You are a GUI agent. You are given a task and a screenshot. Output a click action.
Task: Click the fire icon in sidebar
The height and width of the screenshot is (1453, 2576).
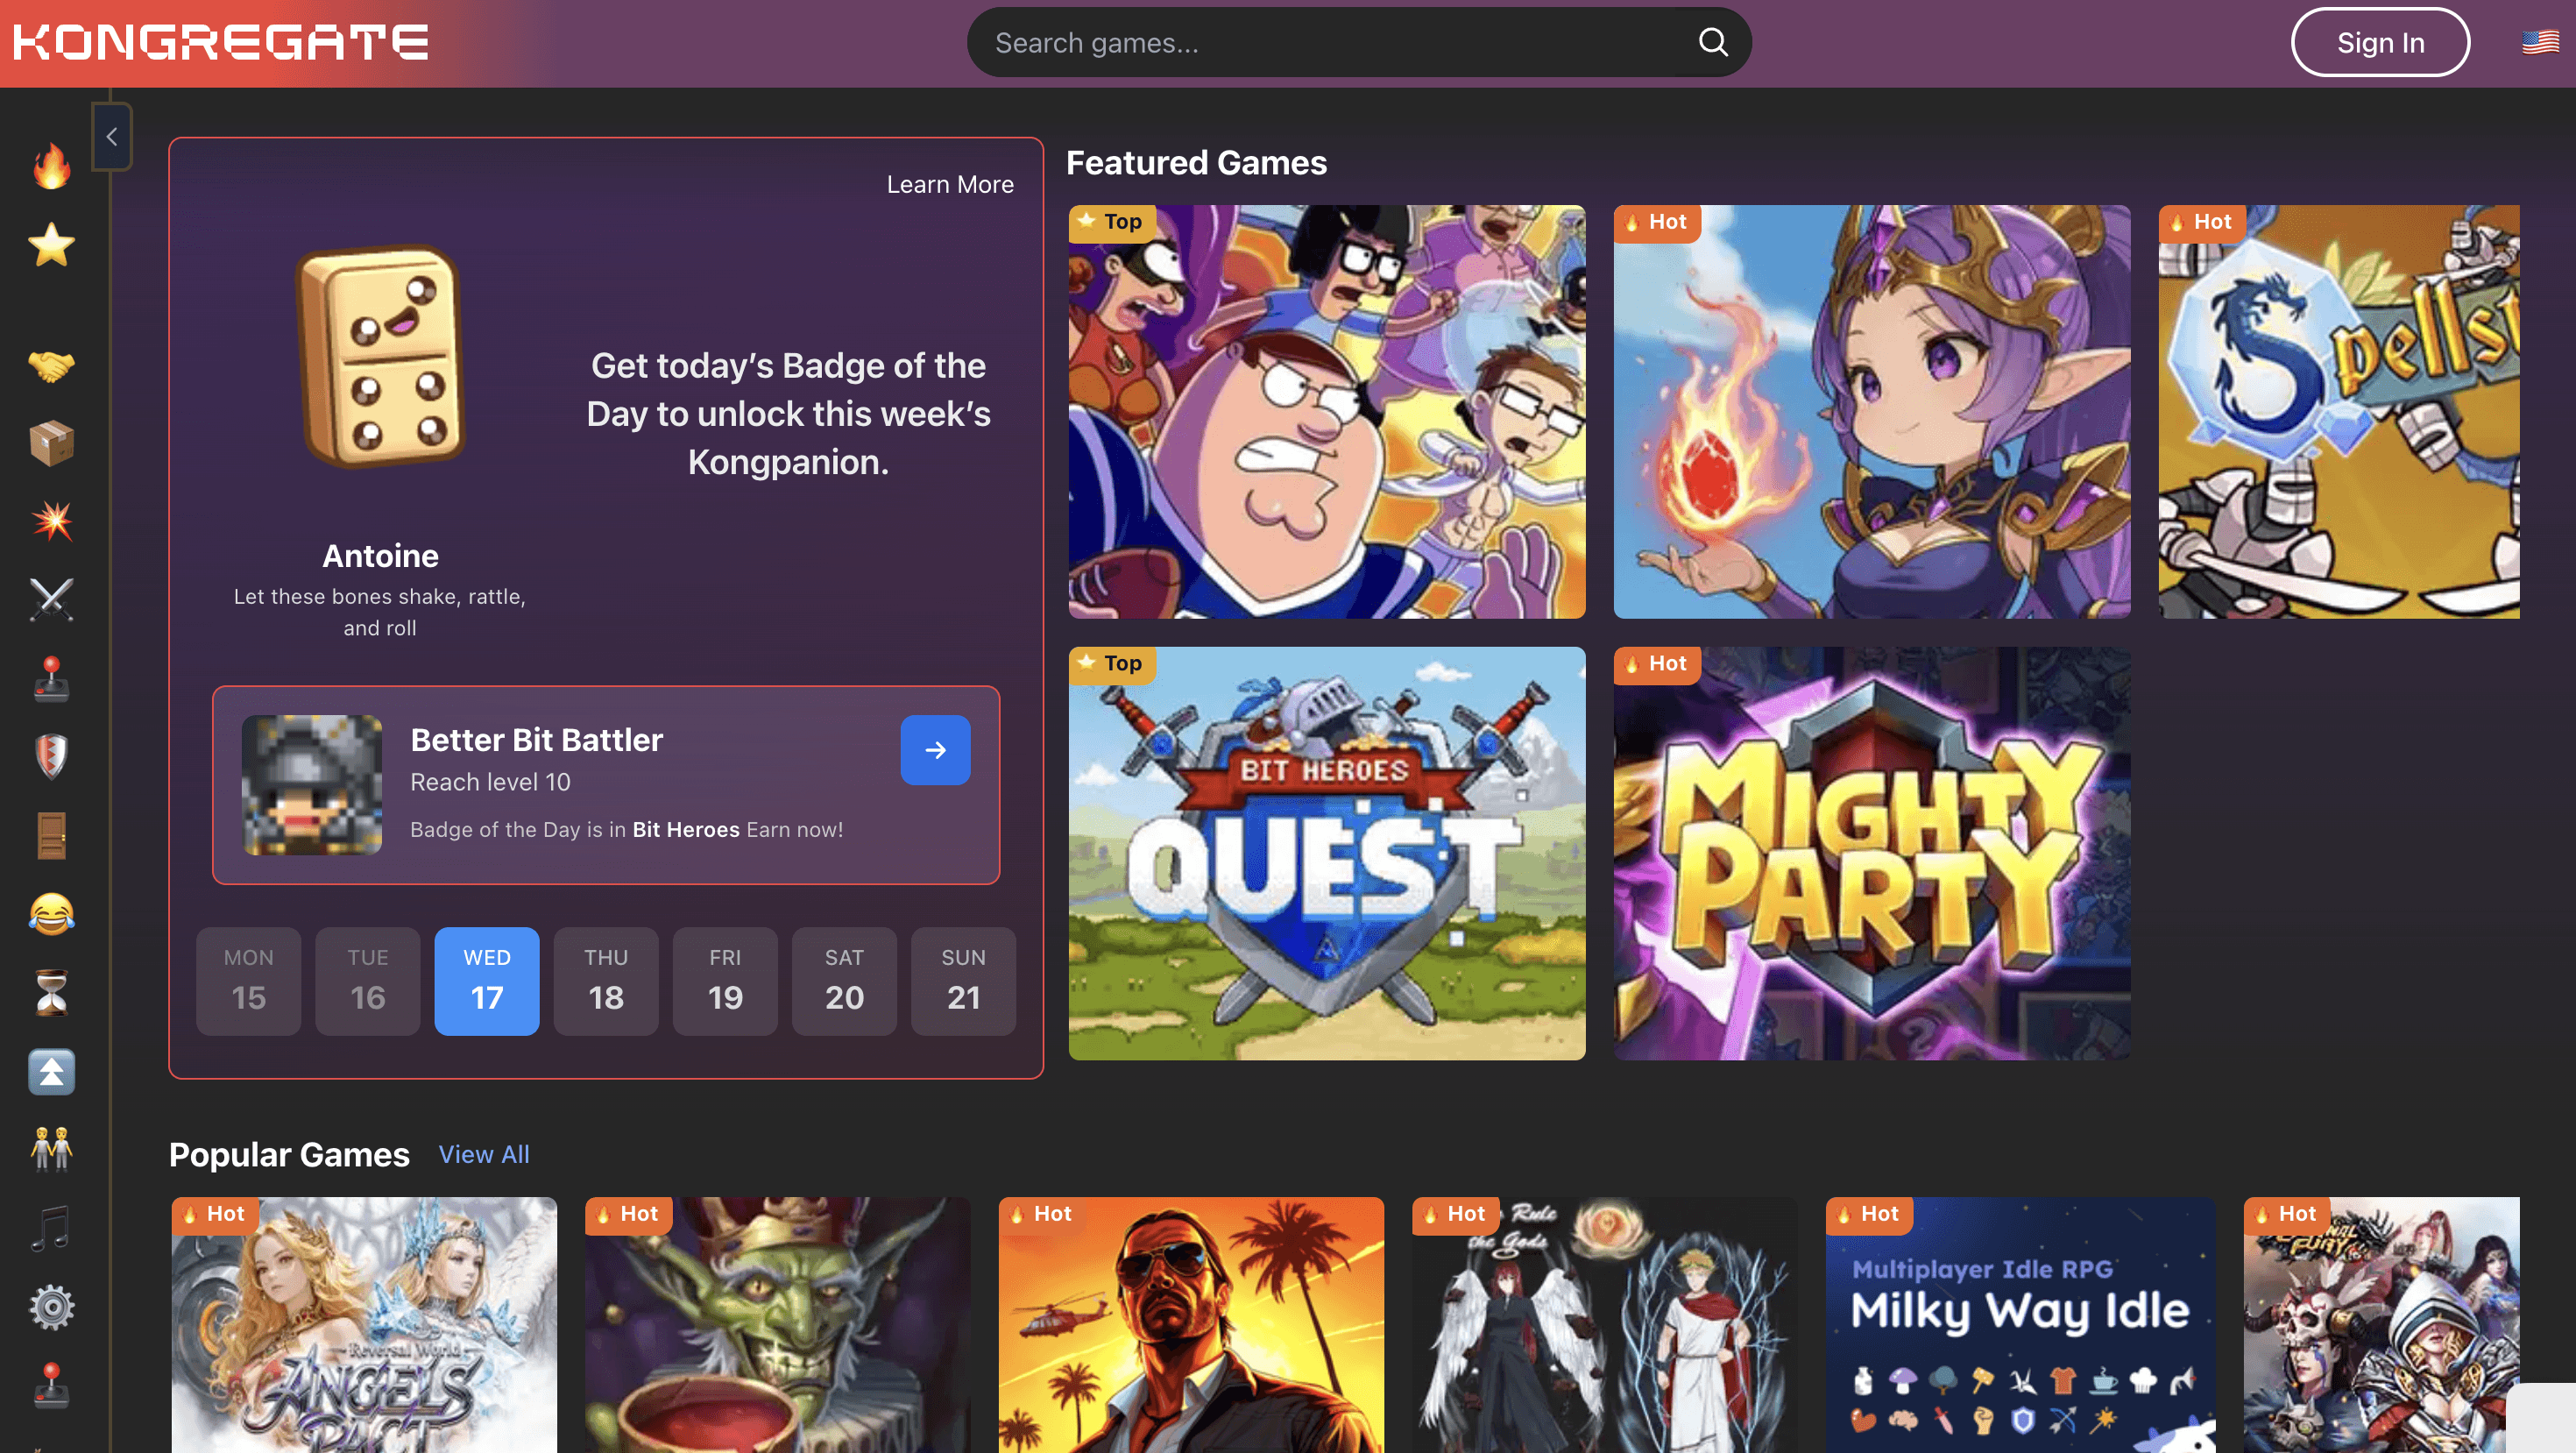pos(51,166)
